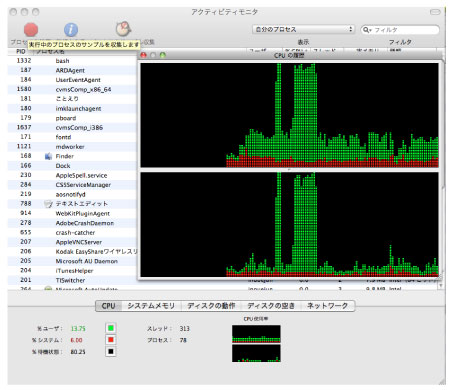Focus the filter search field
Viewport: 450px width, 390px height.
[x=400, y=30]
